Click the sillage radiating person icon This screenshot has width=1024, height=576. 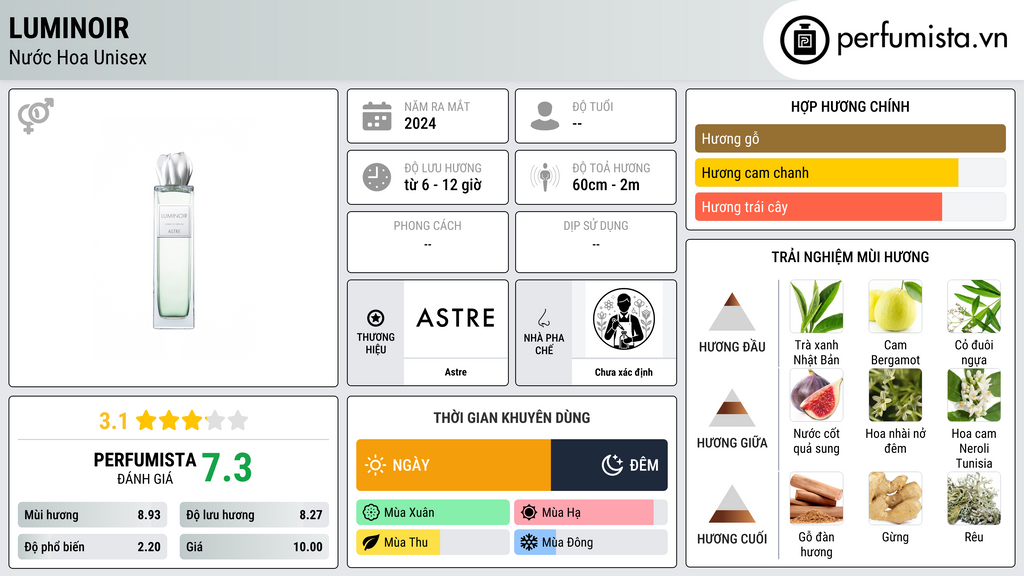point(545,177)
